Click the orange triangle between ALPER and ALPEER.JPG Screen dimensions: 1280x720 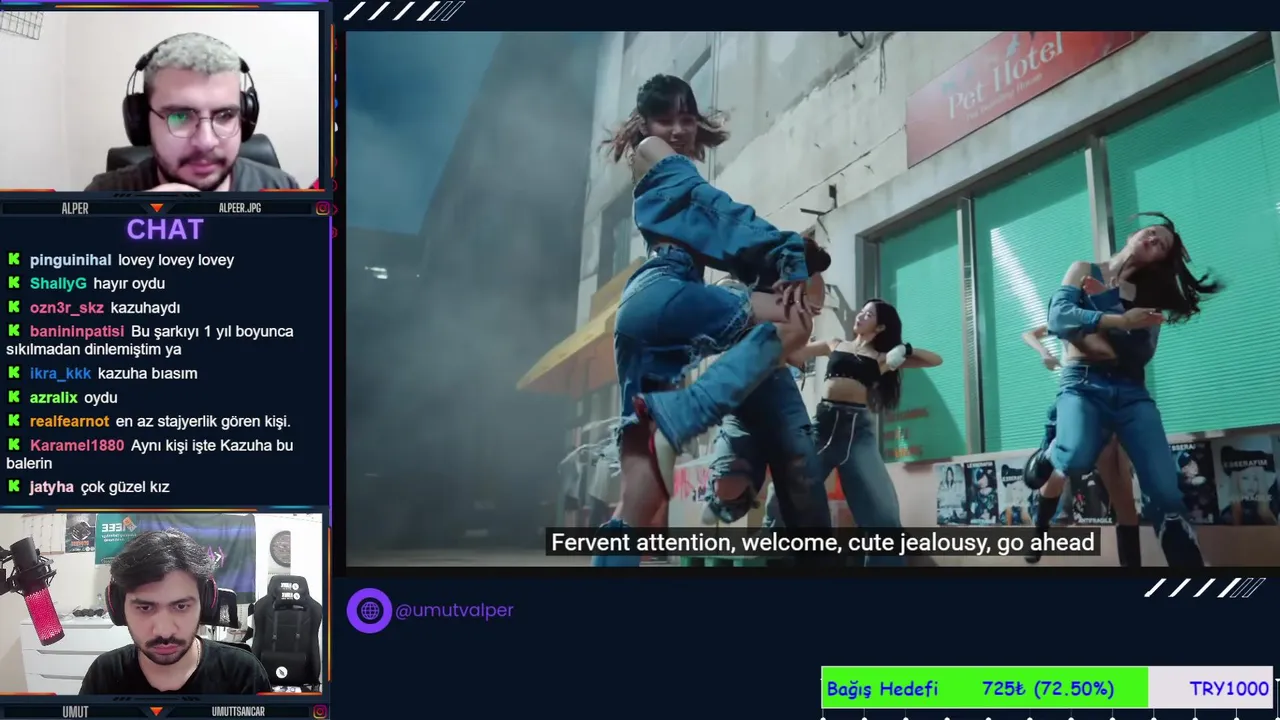[x=156, y=208]
